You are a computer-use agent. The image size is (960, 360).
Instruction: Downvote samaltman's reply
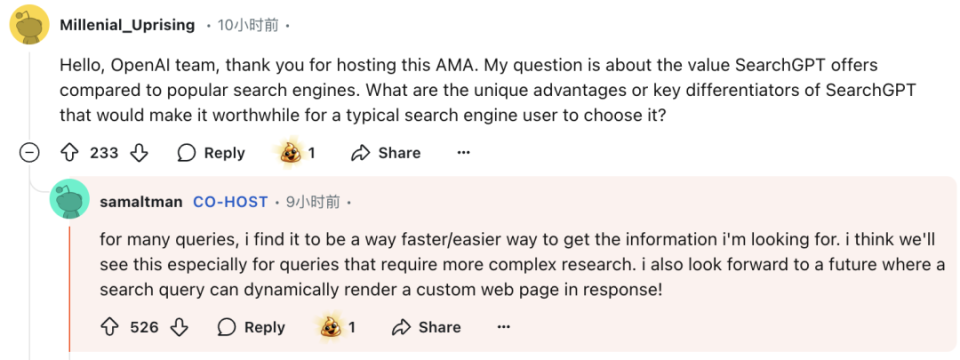coord(179,328)
